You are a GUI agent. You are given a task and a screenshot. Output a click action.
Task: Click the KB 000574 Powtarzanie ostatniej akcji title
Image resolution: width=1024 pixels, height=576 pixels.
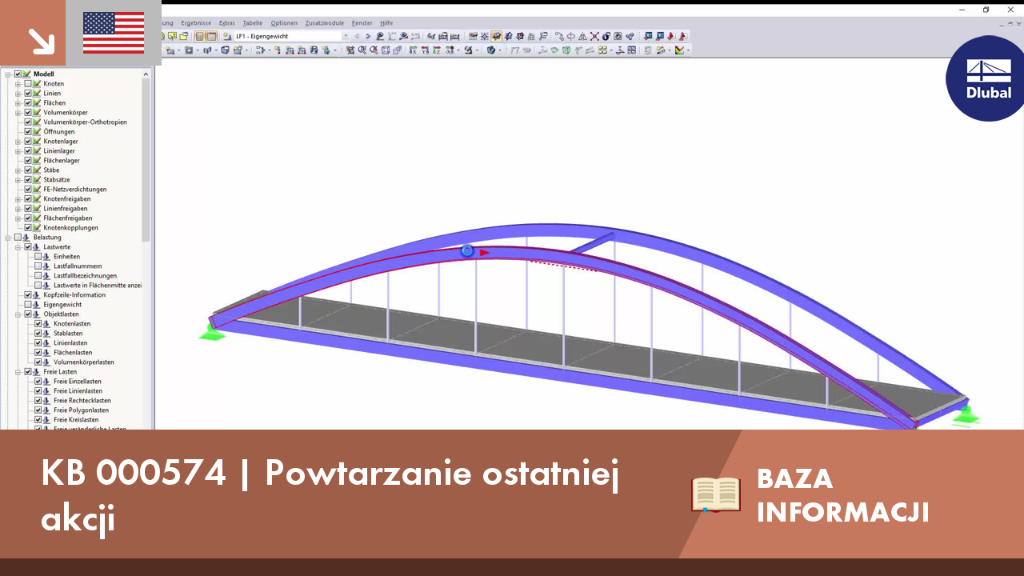pyautogui.click(x=330, y=494)
